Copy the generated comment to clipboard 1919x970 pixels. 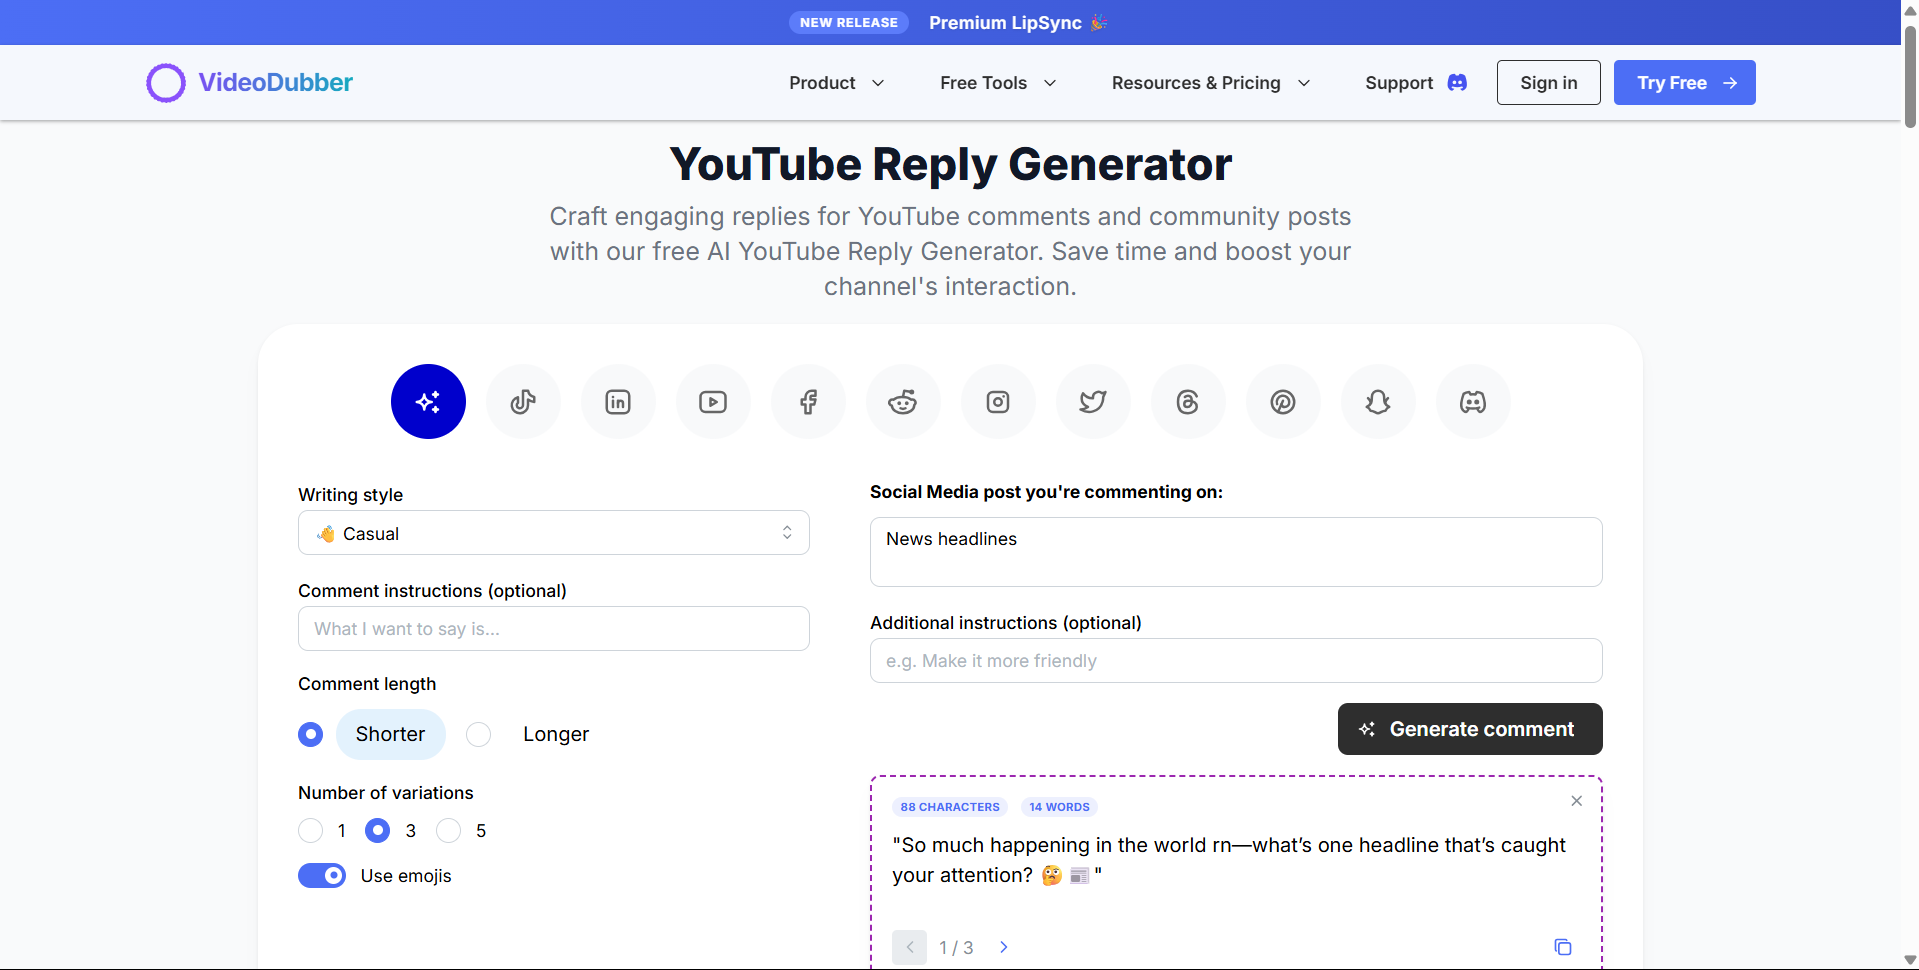(1563, 947)
